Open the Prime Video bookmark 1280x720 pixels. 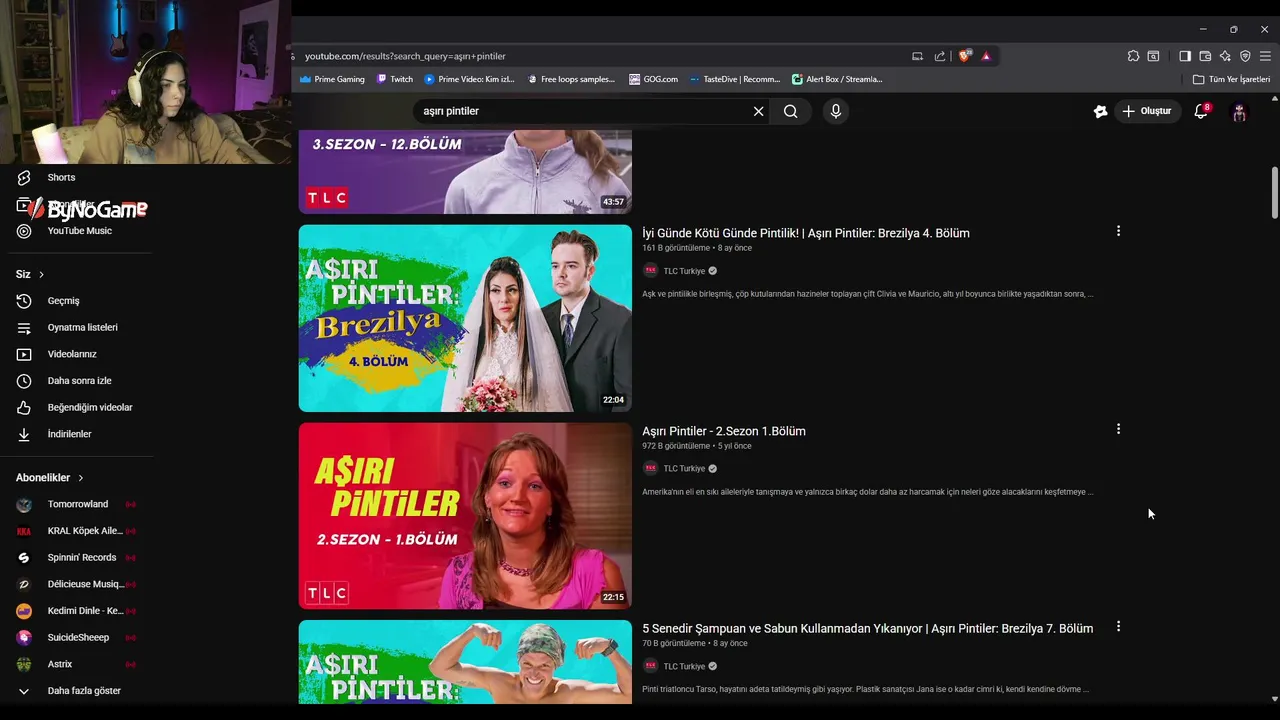point(469,79)
